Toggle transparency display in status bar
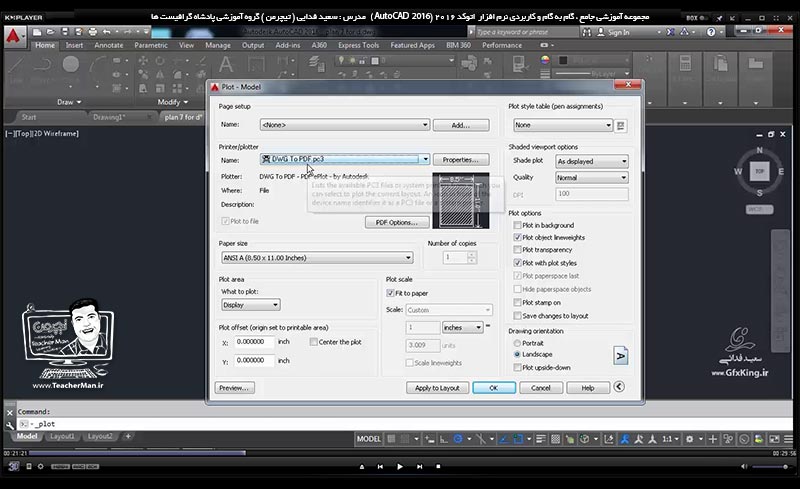Screen dimensions: 800x489 pyautogui.click(x=556, y=438)
